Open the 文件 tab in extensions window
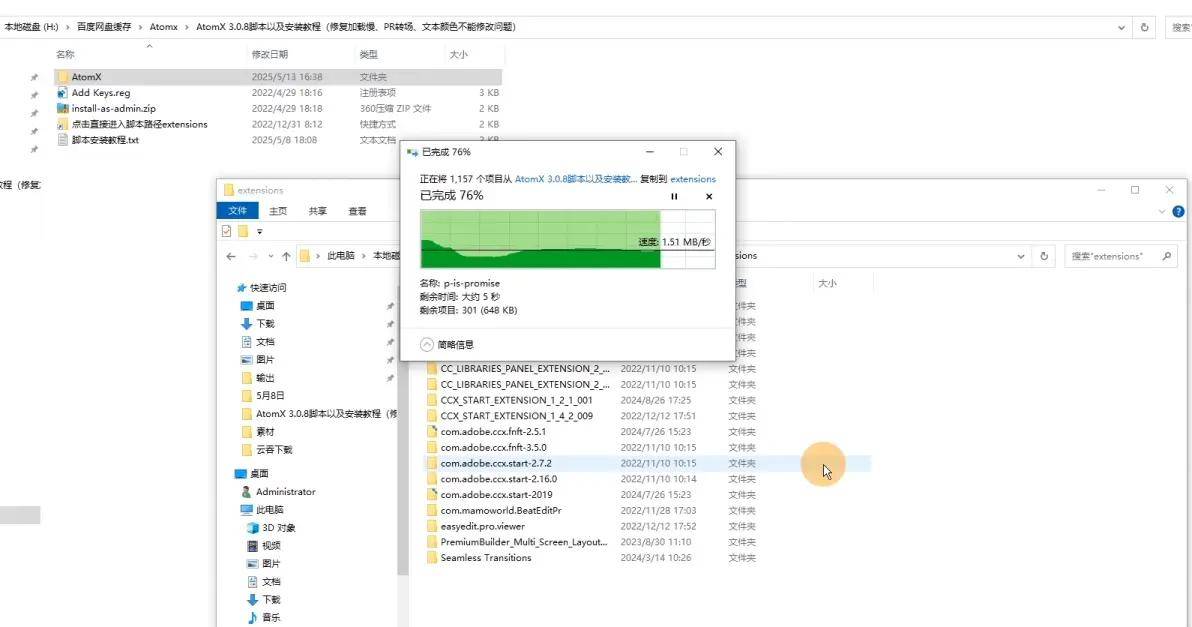1192x627 pixels. [237, 211]
